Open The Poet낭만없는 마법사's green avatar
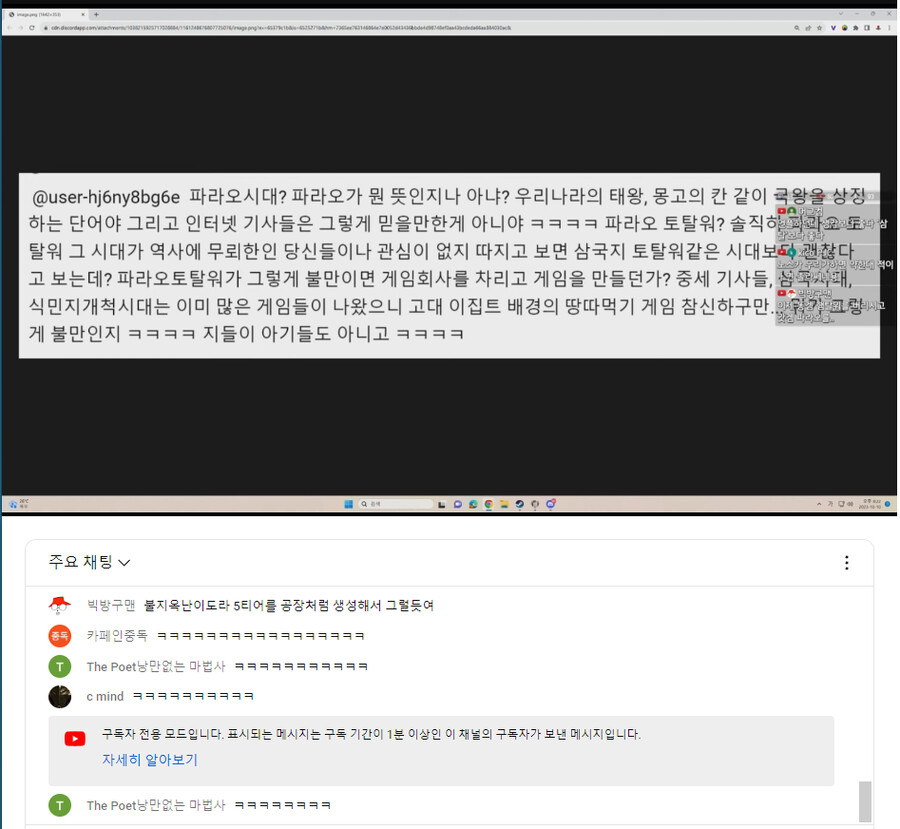Image resolution: width=900 pixels, height=829 pixels. click(59, 666)
